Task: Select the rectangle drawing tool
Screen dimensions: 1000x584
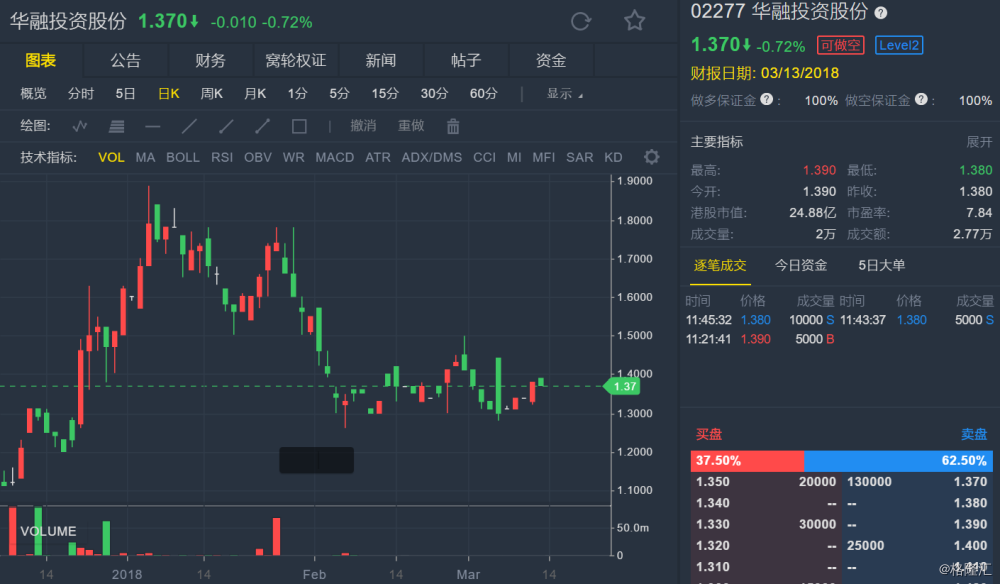Action: click(x=299, y=126)
